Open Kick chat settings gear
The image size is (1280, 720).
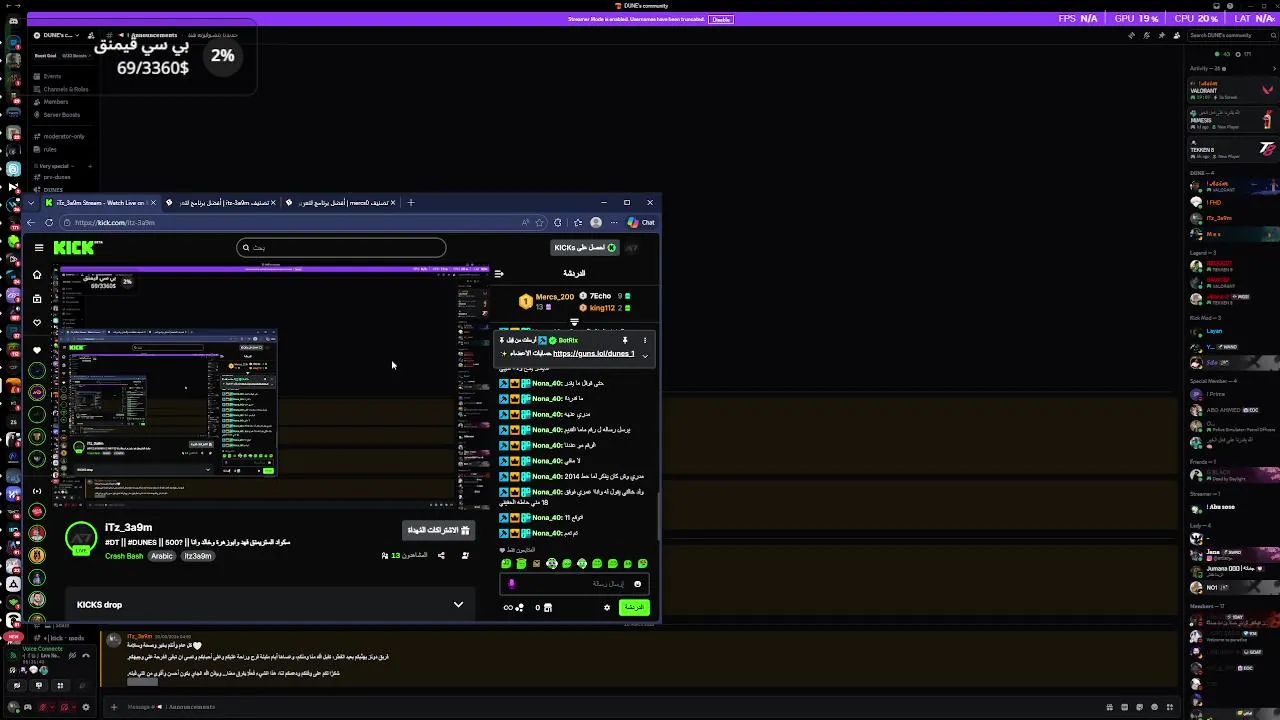606,607
